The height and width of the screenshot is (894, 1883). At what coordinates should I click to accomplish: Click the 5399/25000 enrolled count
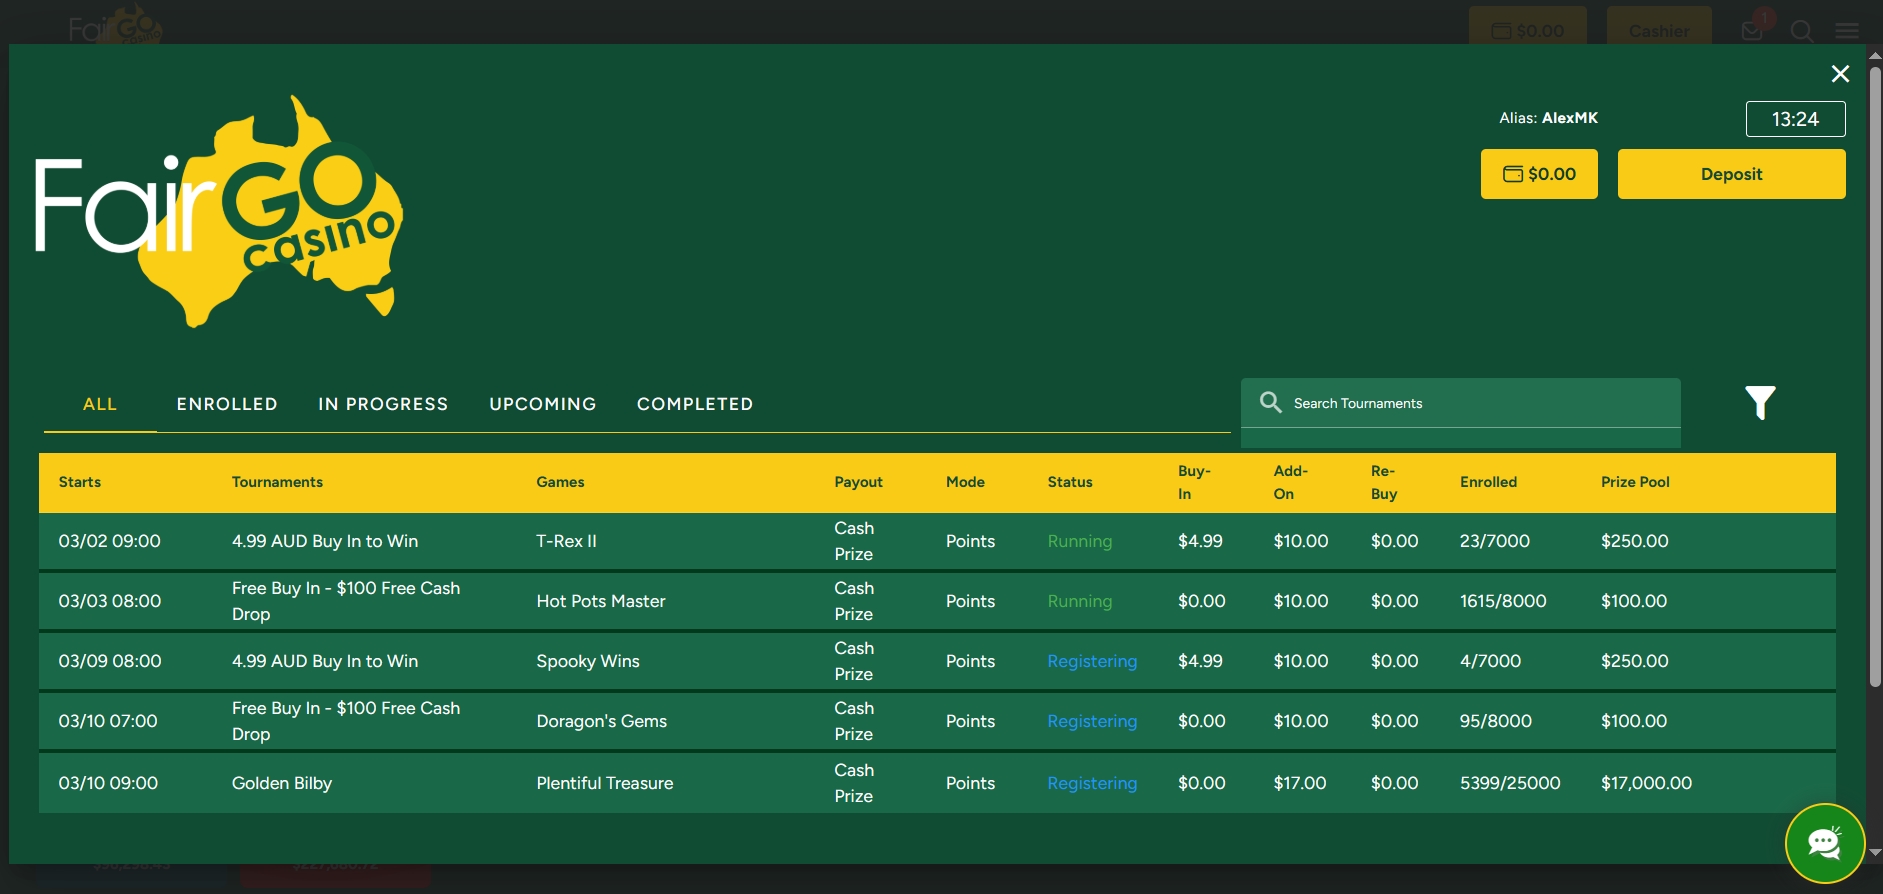(1510, 783)
